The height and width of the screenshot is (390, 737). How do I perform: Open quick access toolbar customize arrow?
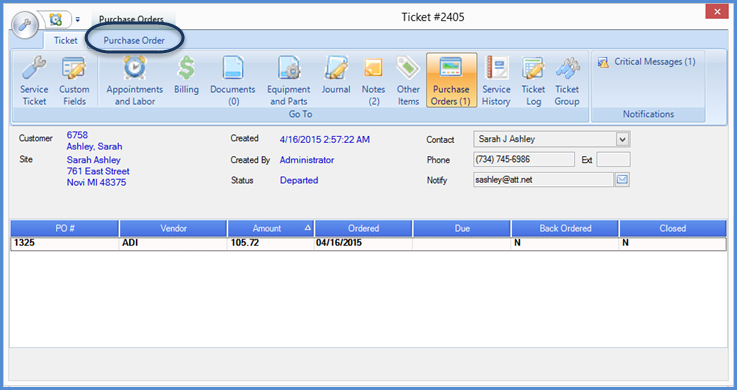[x=78, y=20]
